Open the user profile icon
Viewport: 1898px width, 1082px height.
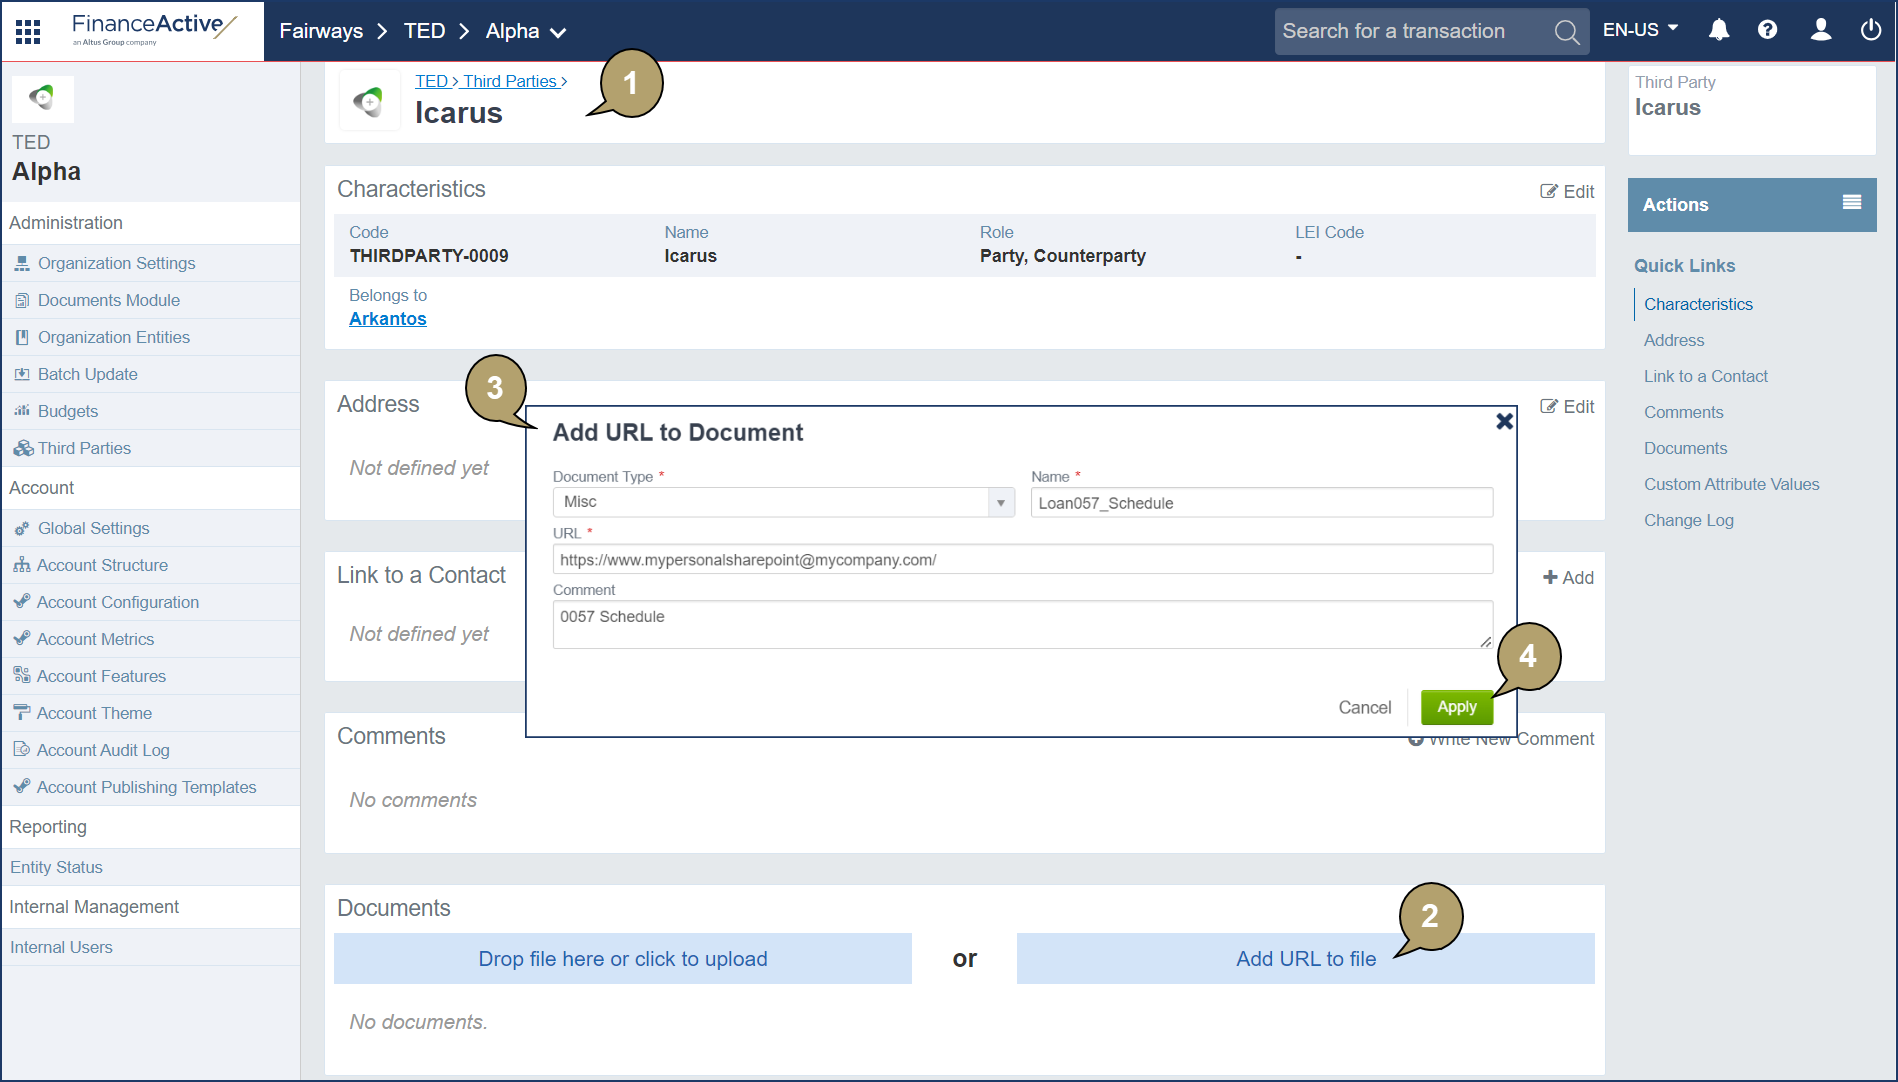pyautogui.click(x=1821, y=30)
